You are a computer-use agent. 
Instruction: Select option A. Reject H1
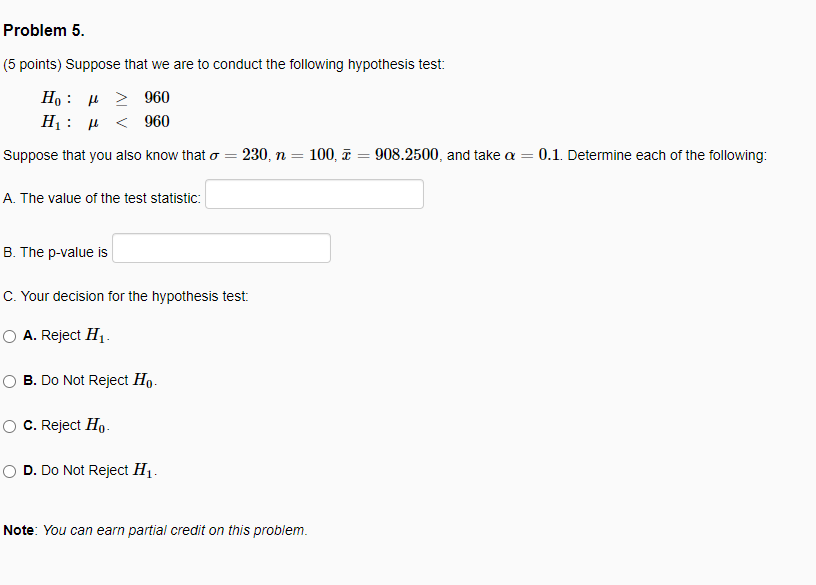point(9,335)
